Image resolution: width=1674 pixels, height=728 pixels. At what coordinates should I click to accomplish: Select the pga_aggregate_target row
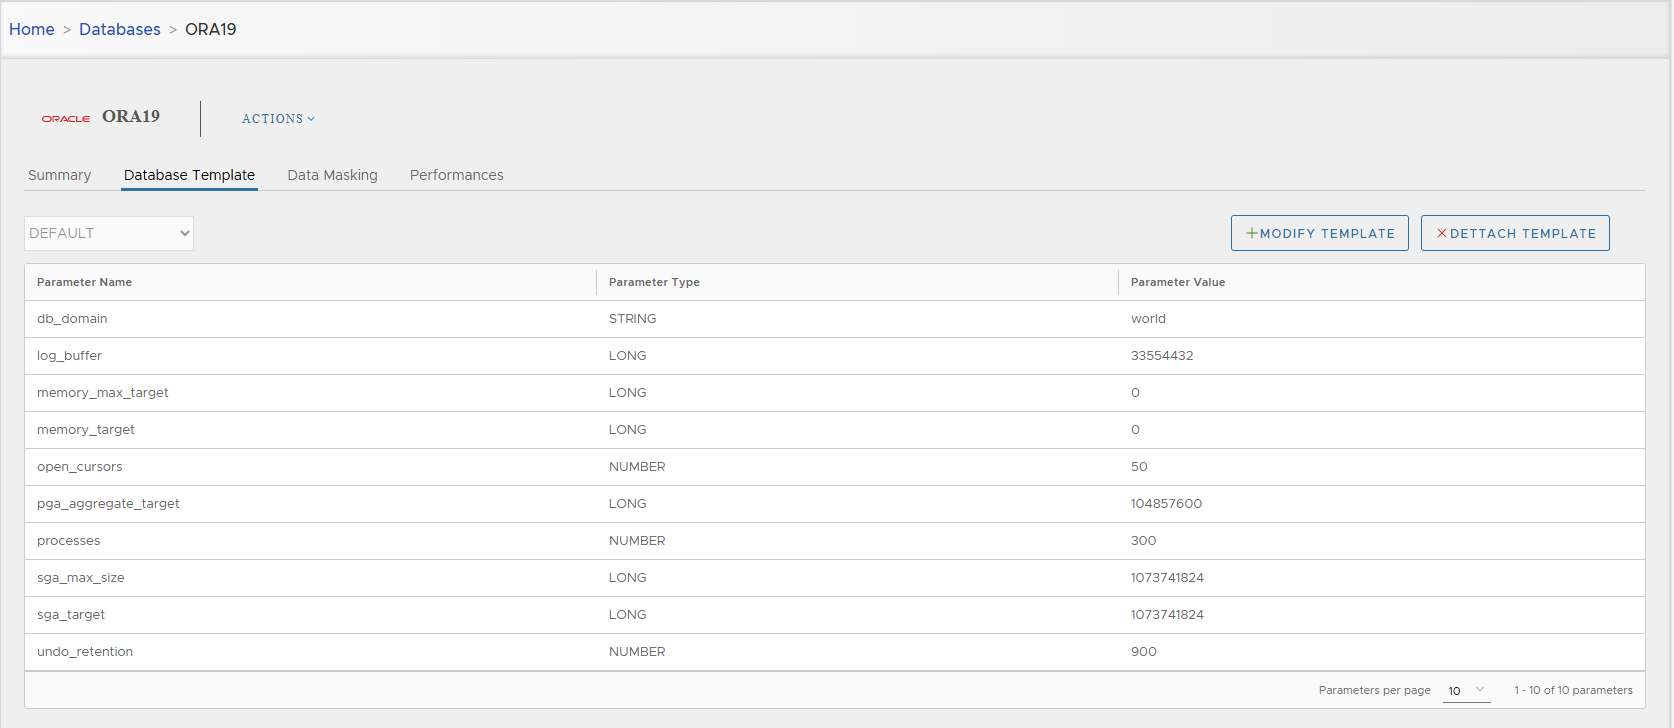point(108,504)
